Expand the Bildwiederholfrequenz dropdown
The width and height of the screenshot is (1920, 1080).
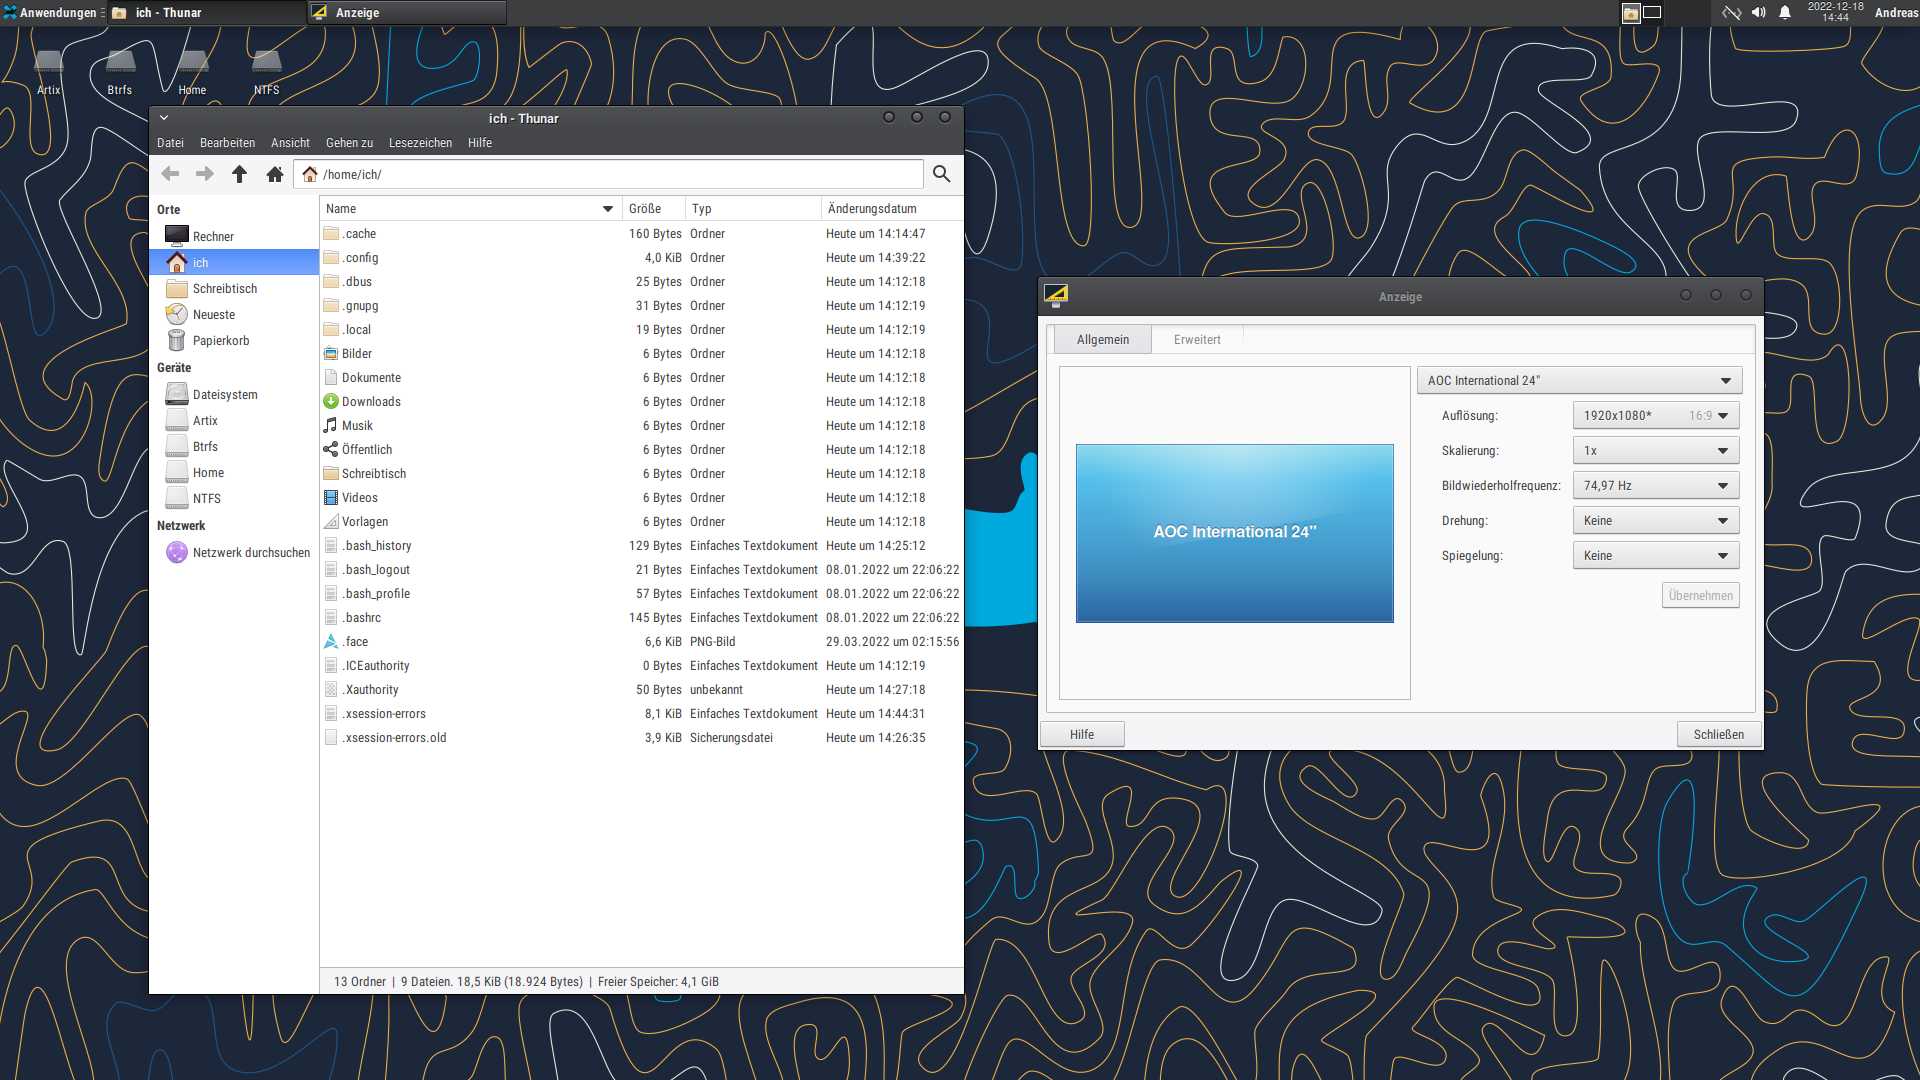tap(1655, 486)
